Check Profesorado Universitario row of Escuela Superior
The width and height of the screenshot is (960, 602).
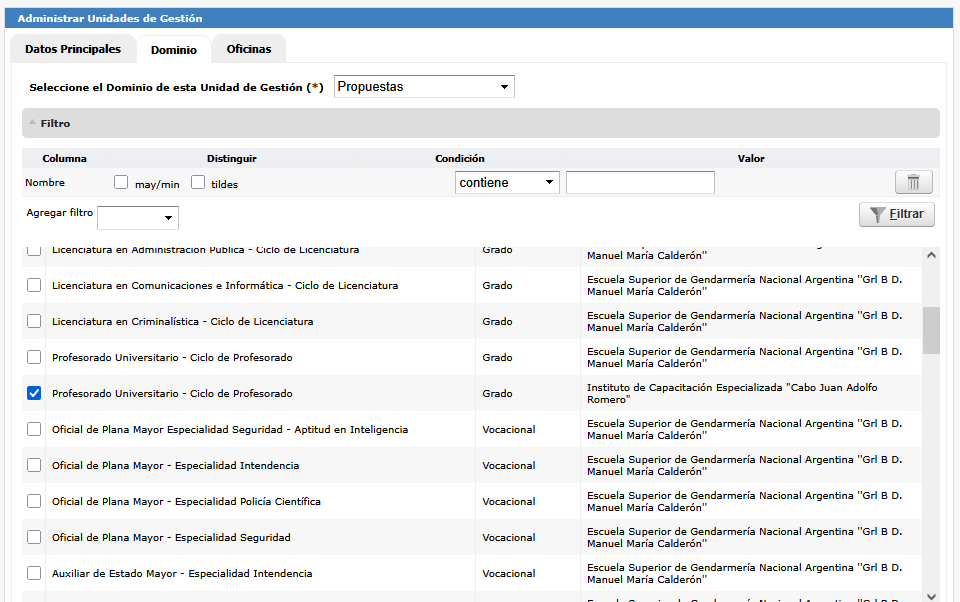point(34,358)
